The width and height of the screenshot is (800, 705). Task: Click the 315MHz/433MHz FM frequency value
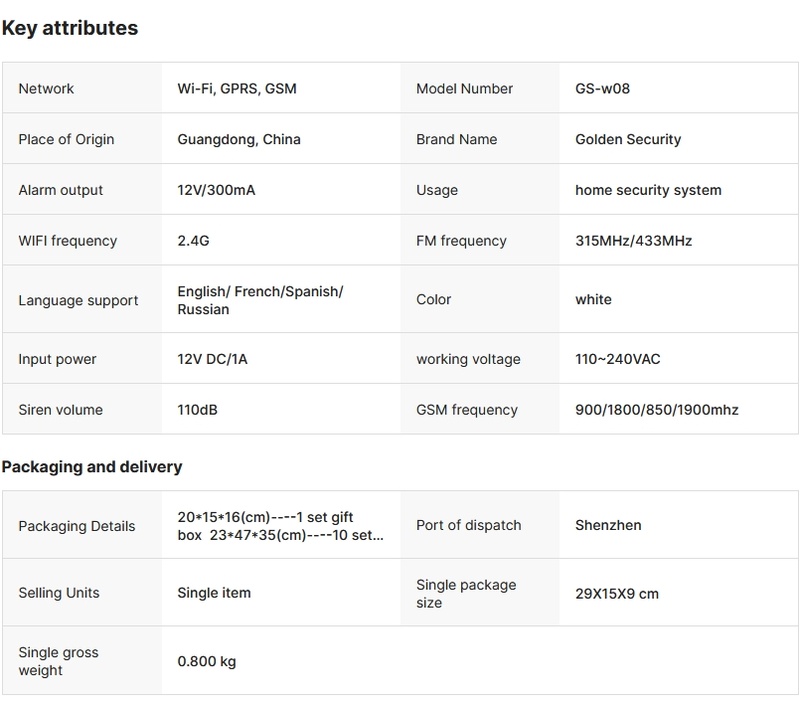pyautogui.click(x=634, y=241)
